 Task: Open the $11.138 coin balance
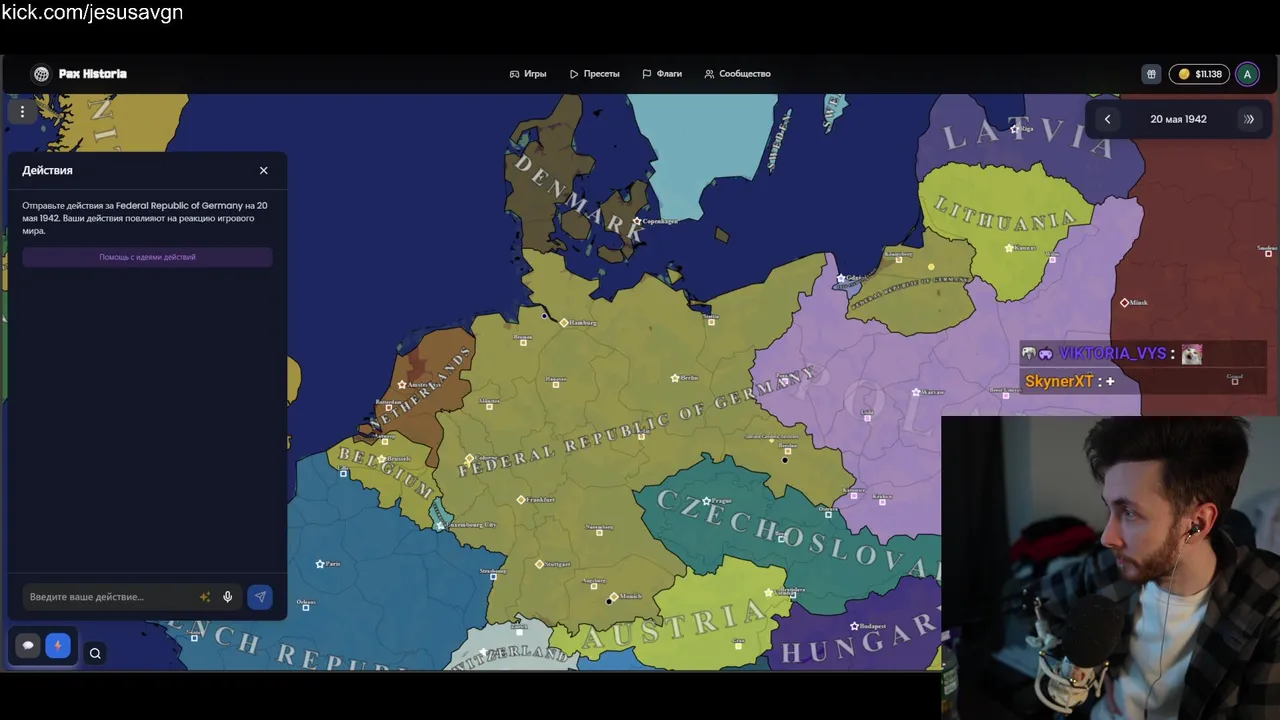(x=1200, y=74)
